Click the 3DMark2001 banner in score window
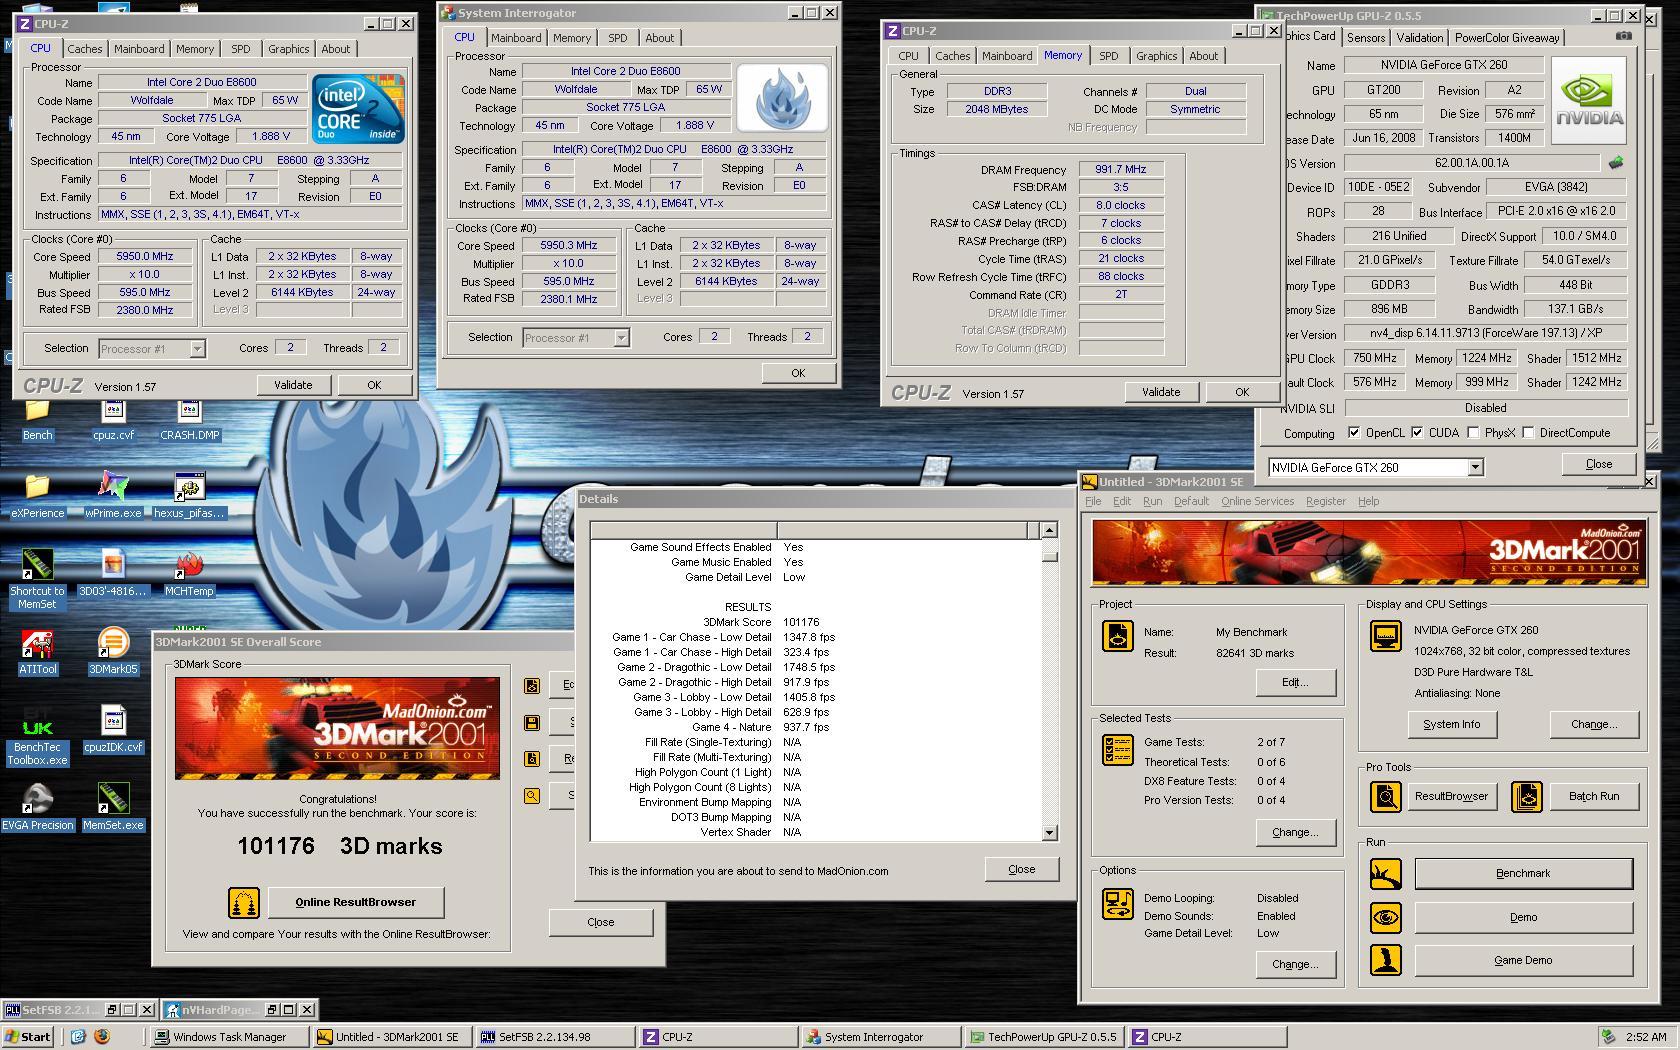Image resolution: width=1680 pixels, height=1050 pixels. [337, 728]
